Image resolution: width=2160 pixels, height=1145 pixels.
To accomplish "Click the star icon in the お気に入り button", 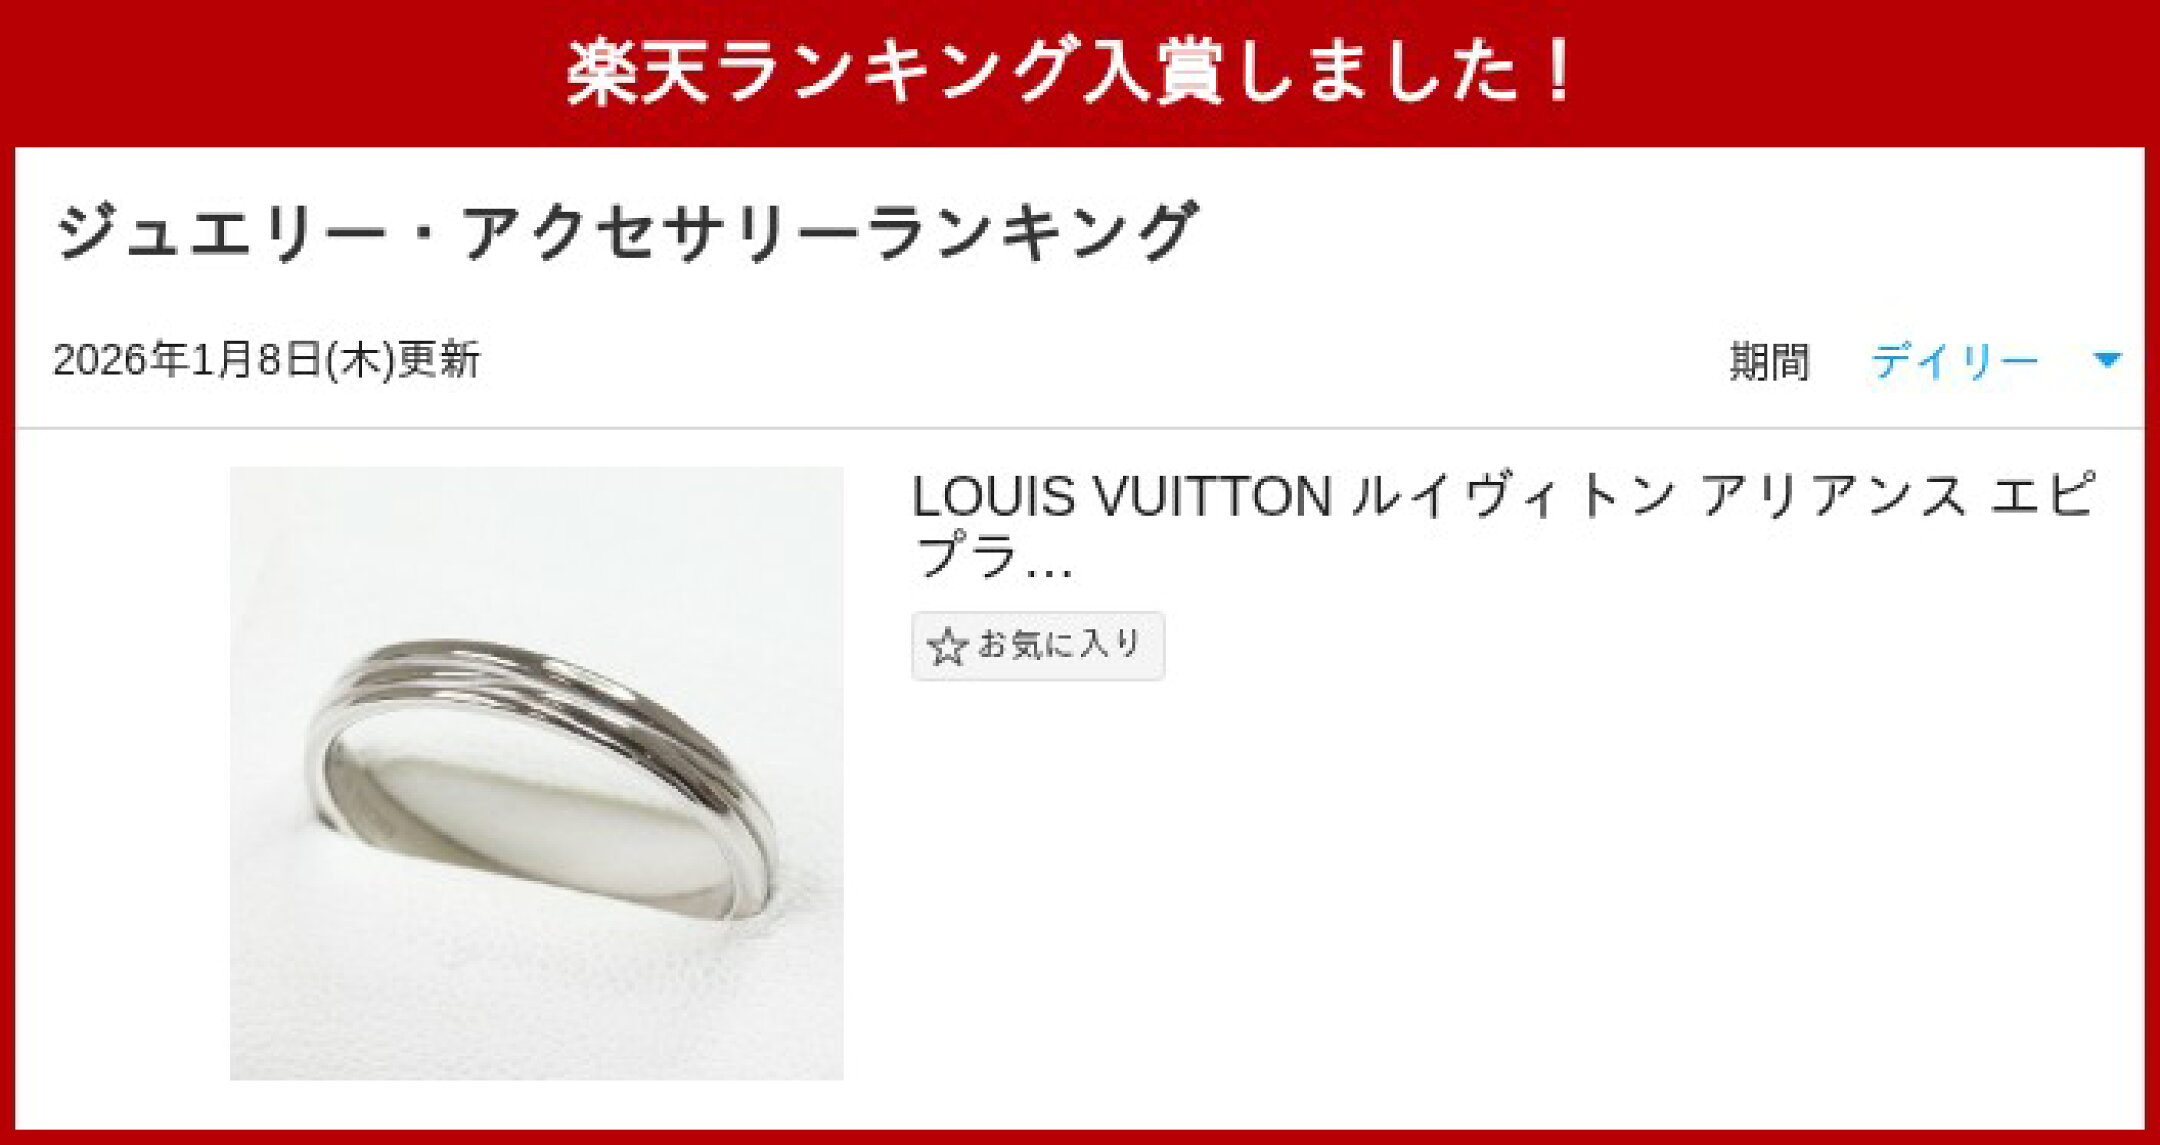I will (x=946, y=647).
